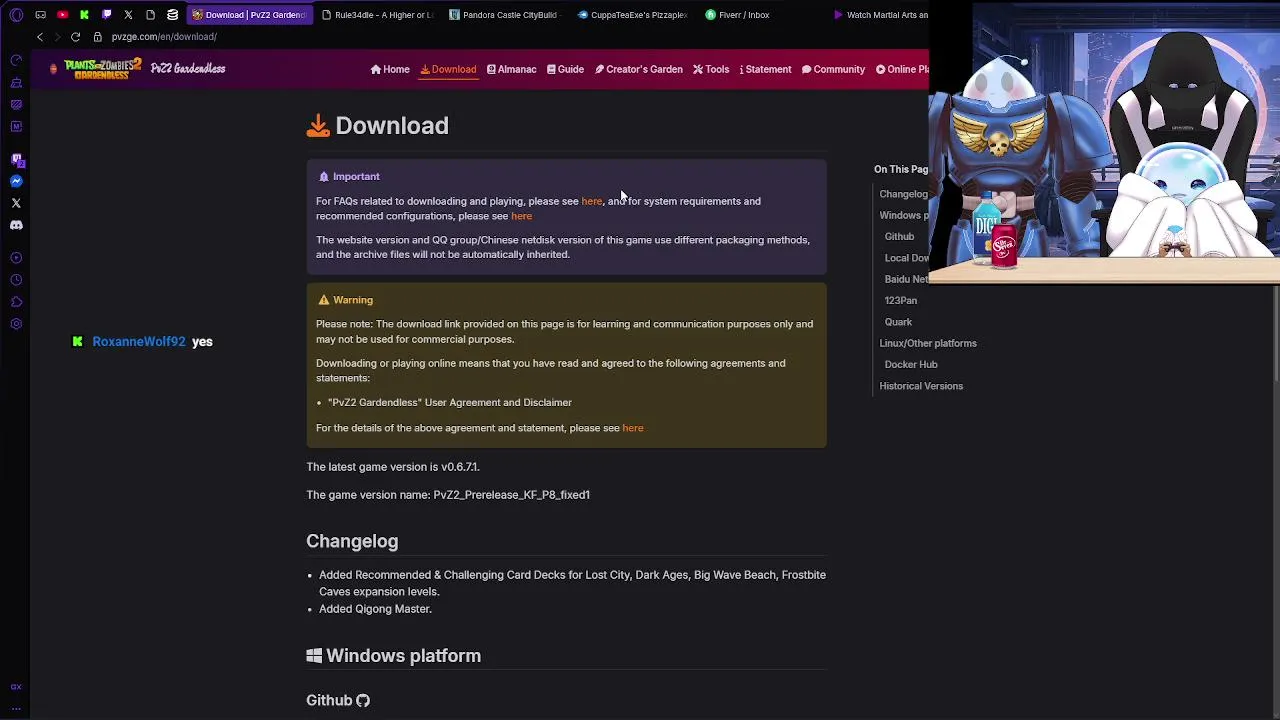Image resolution: width=1280 pixels, height=720 pixels.
Task: Open Online Play in the site navbar
Action: point(902,69)
